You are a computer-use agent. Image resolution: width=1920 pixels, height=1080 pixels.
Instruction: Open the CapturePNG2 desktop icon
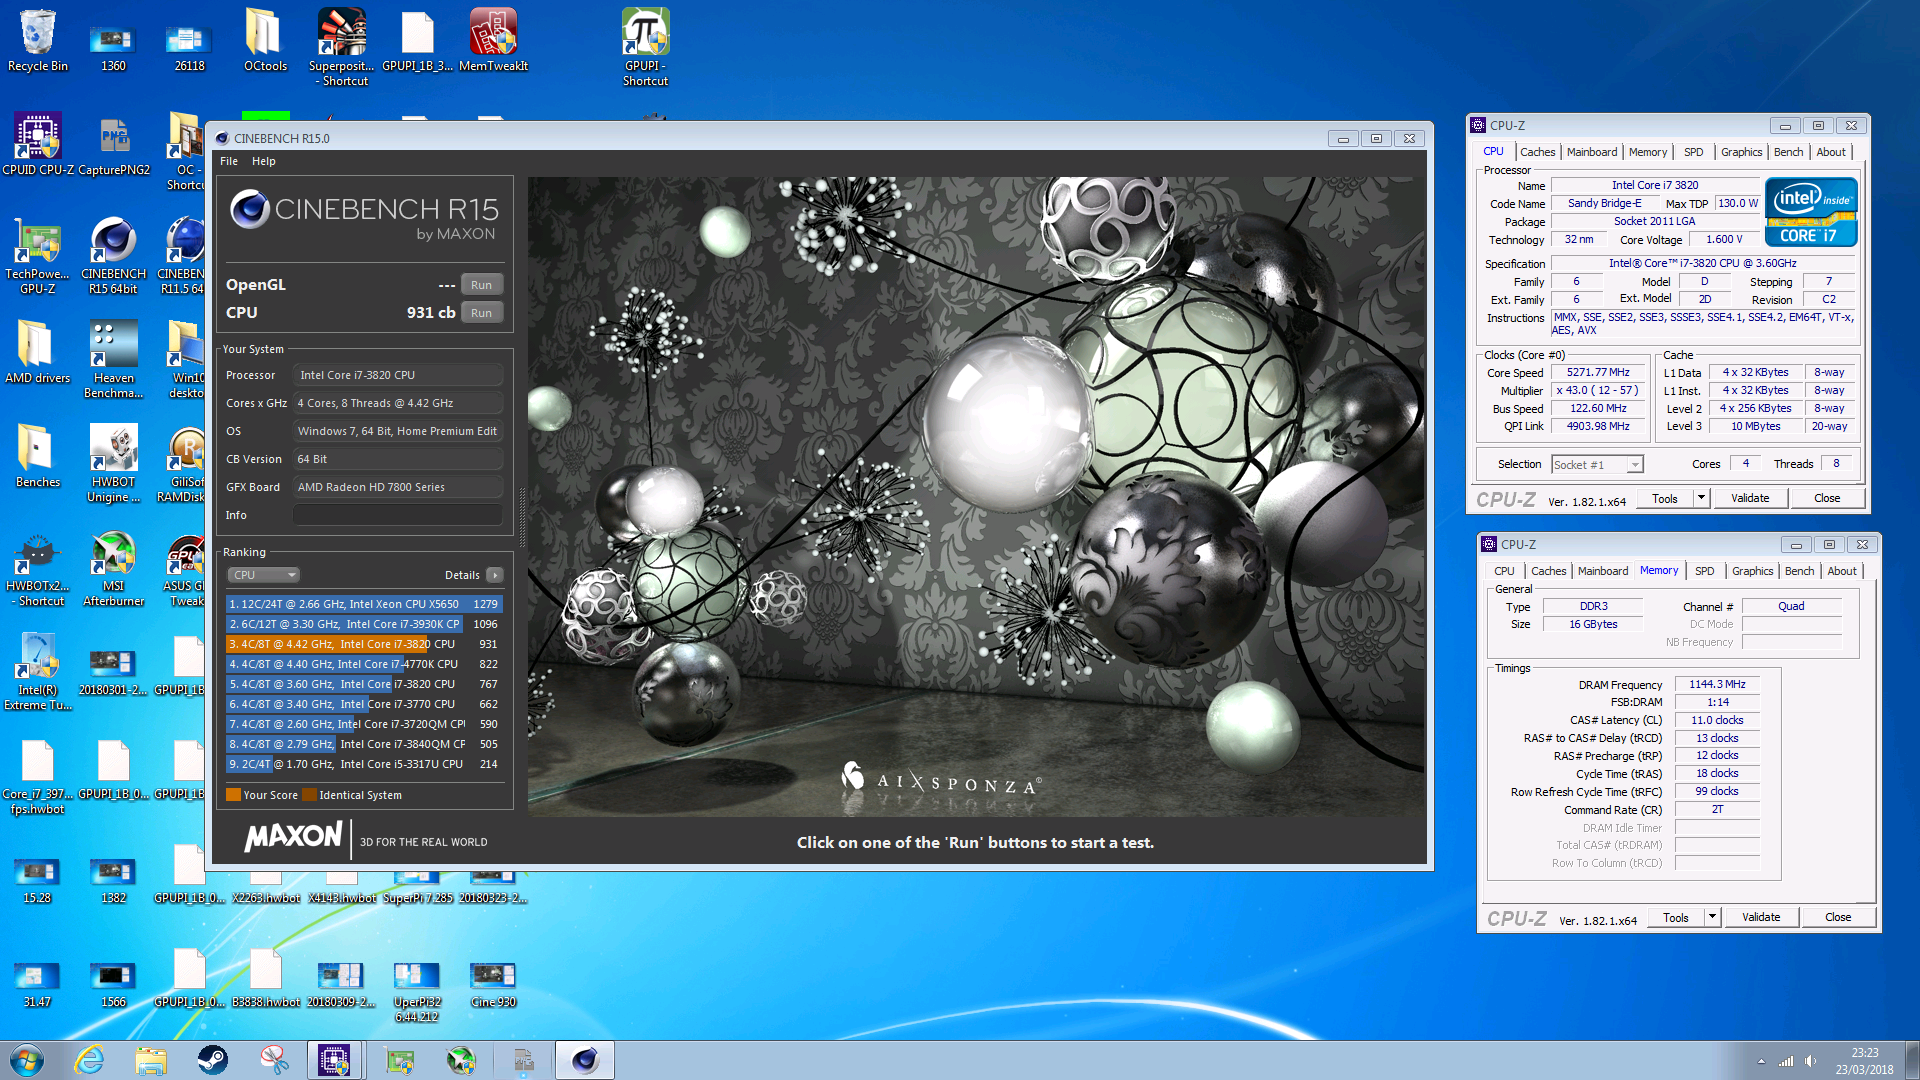pyautogui.click(x=114, y=144)
